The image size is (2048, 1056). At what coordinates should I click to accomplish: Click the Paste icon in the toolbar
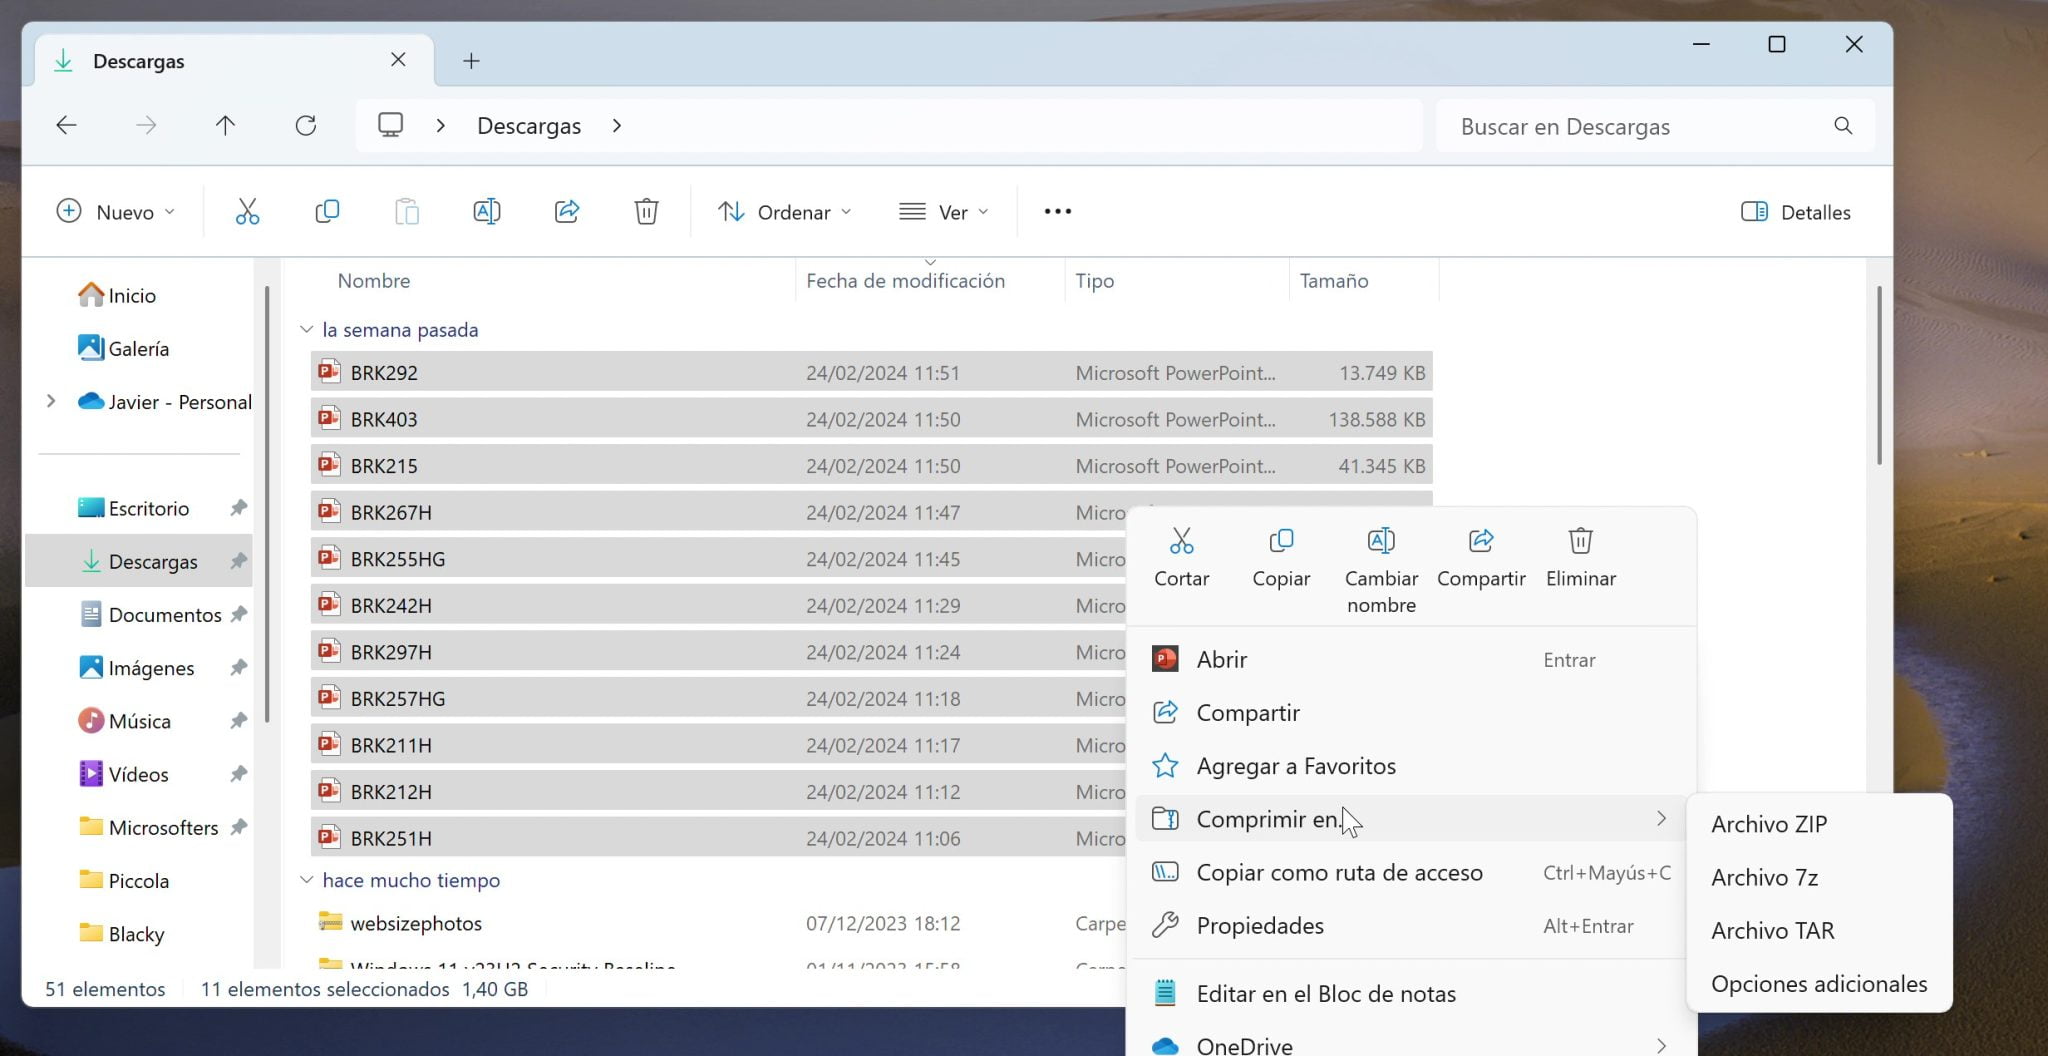(406, 211)
